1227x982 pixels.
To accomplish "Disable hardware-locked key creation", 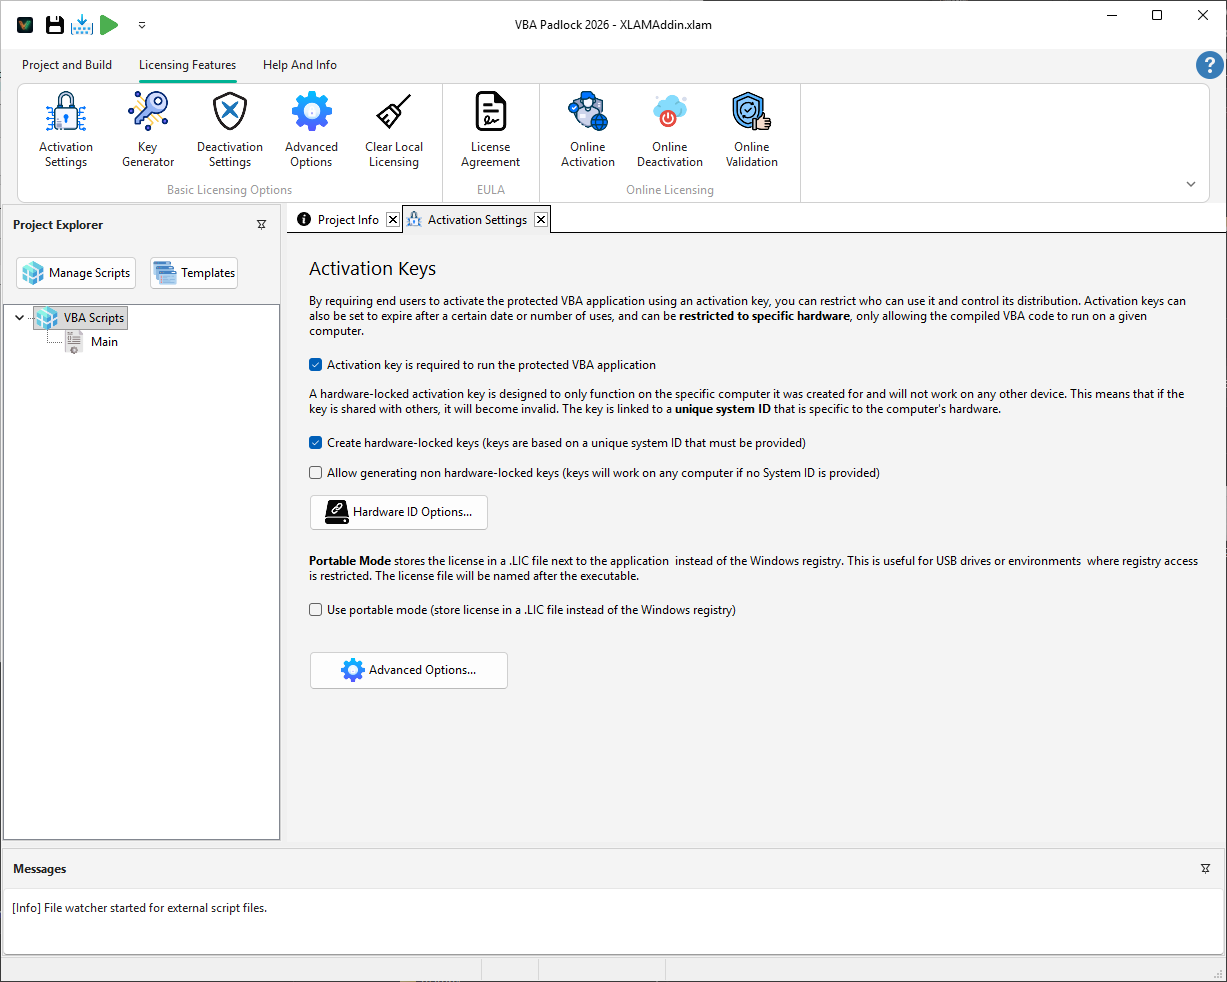I will coord(315,442).
